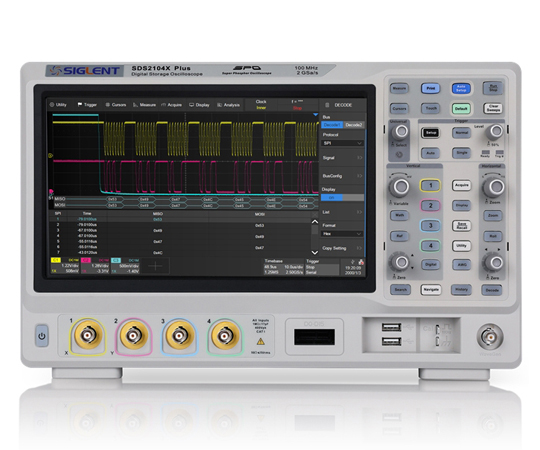Toggle the decode Display on switch
The width and height of the screenshot is (540, 450).
point(342,198)
